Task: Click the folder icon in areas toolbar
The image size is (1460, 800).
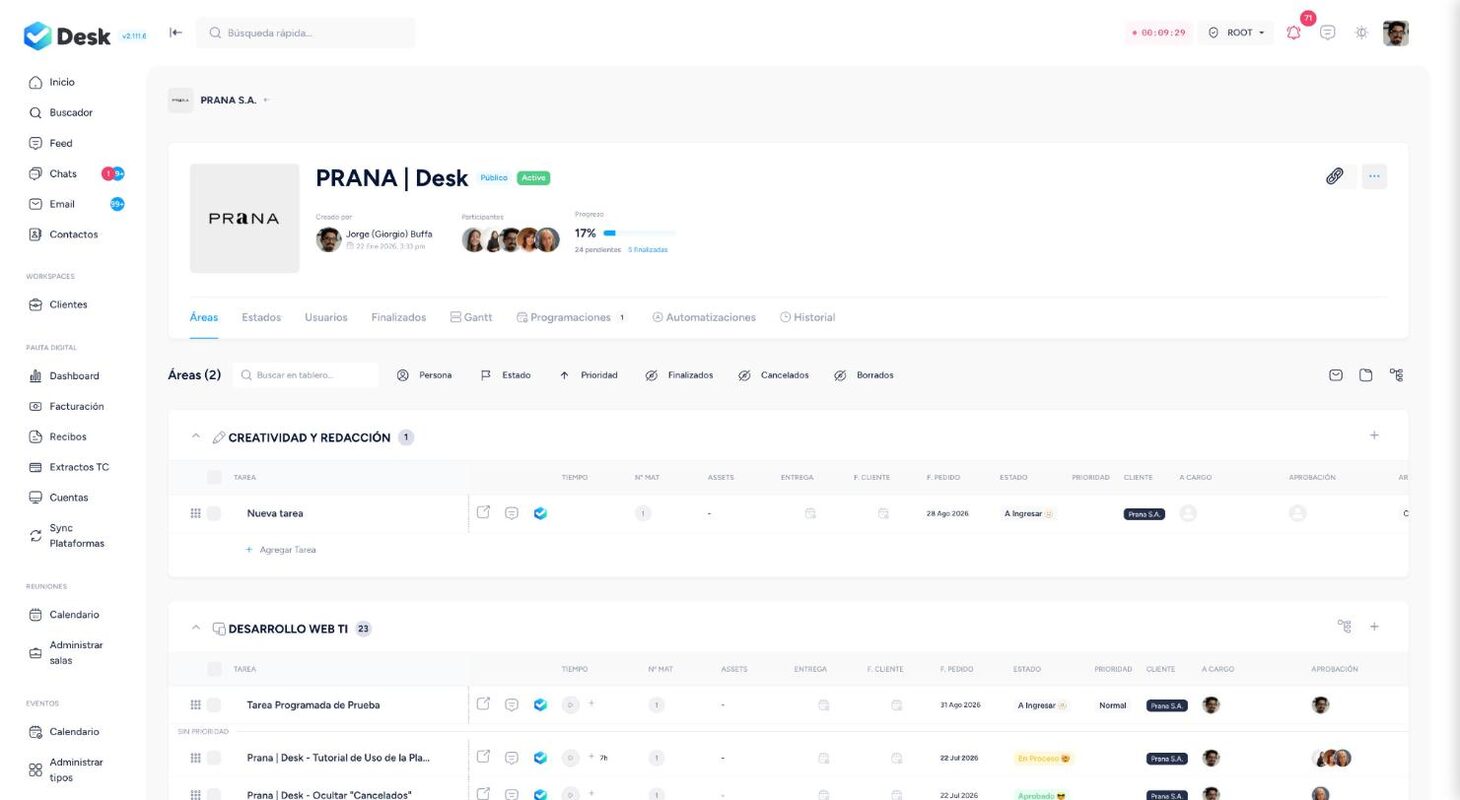Action: 1366,375
